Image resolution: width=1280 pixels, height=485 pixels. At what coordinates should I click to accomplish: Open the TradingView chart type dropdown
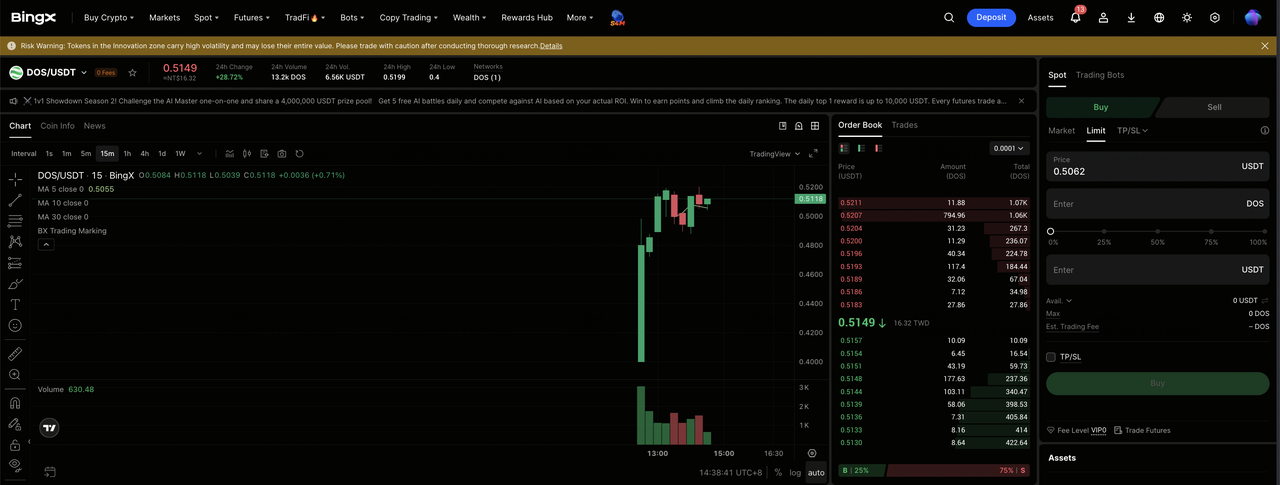coord(774,153)
